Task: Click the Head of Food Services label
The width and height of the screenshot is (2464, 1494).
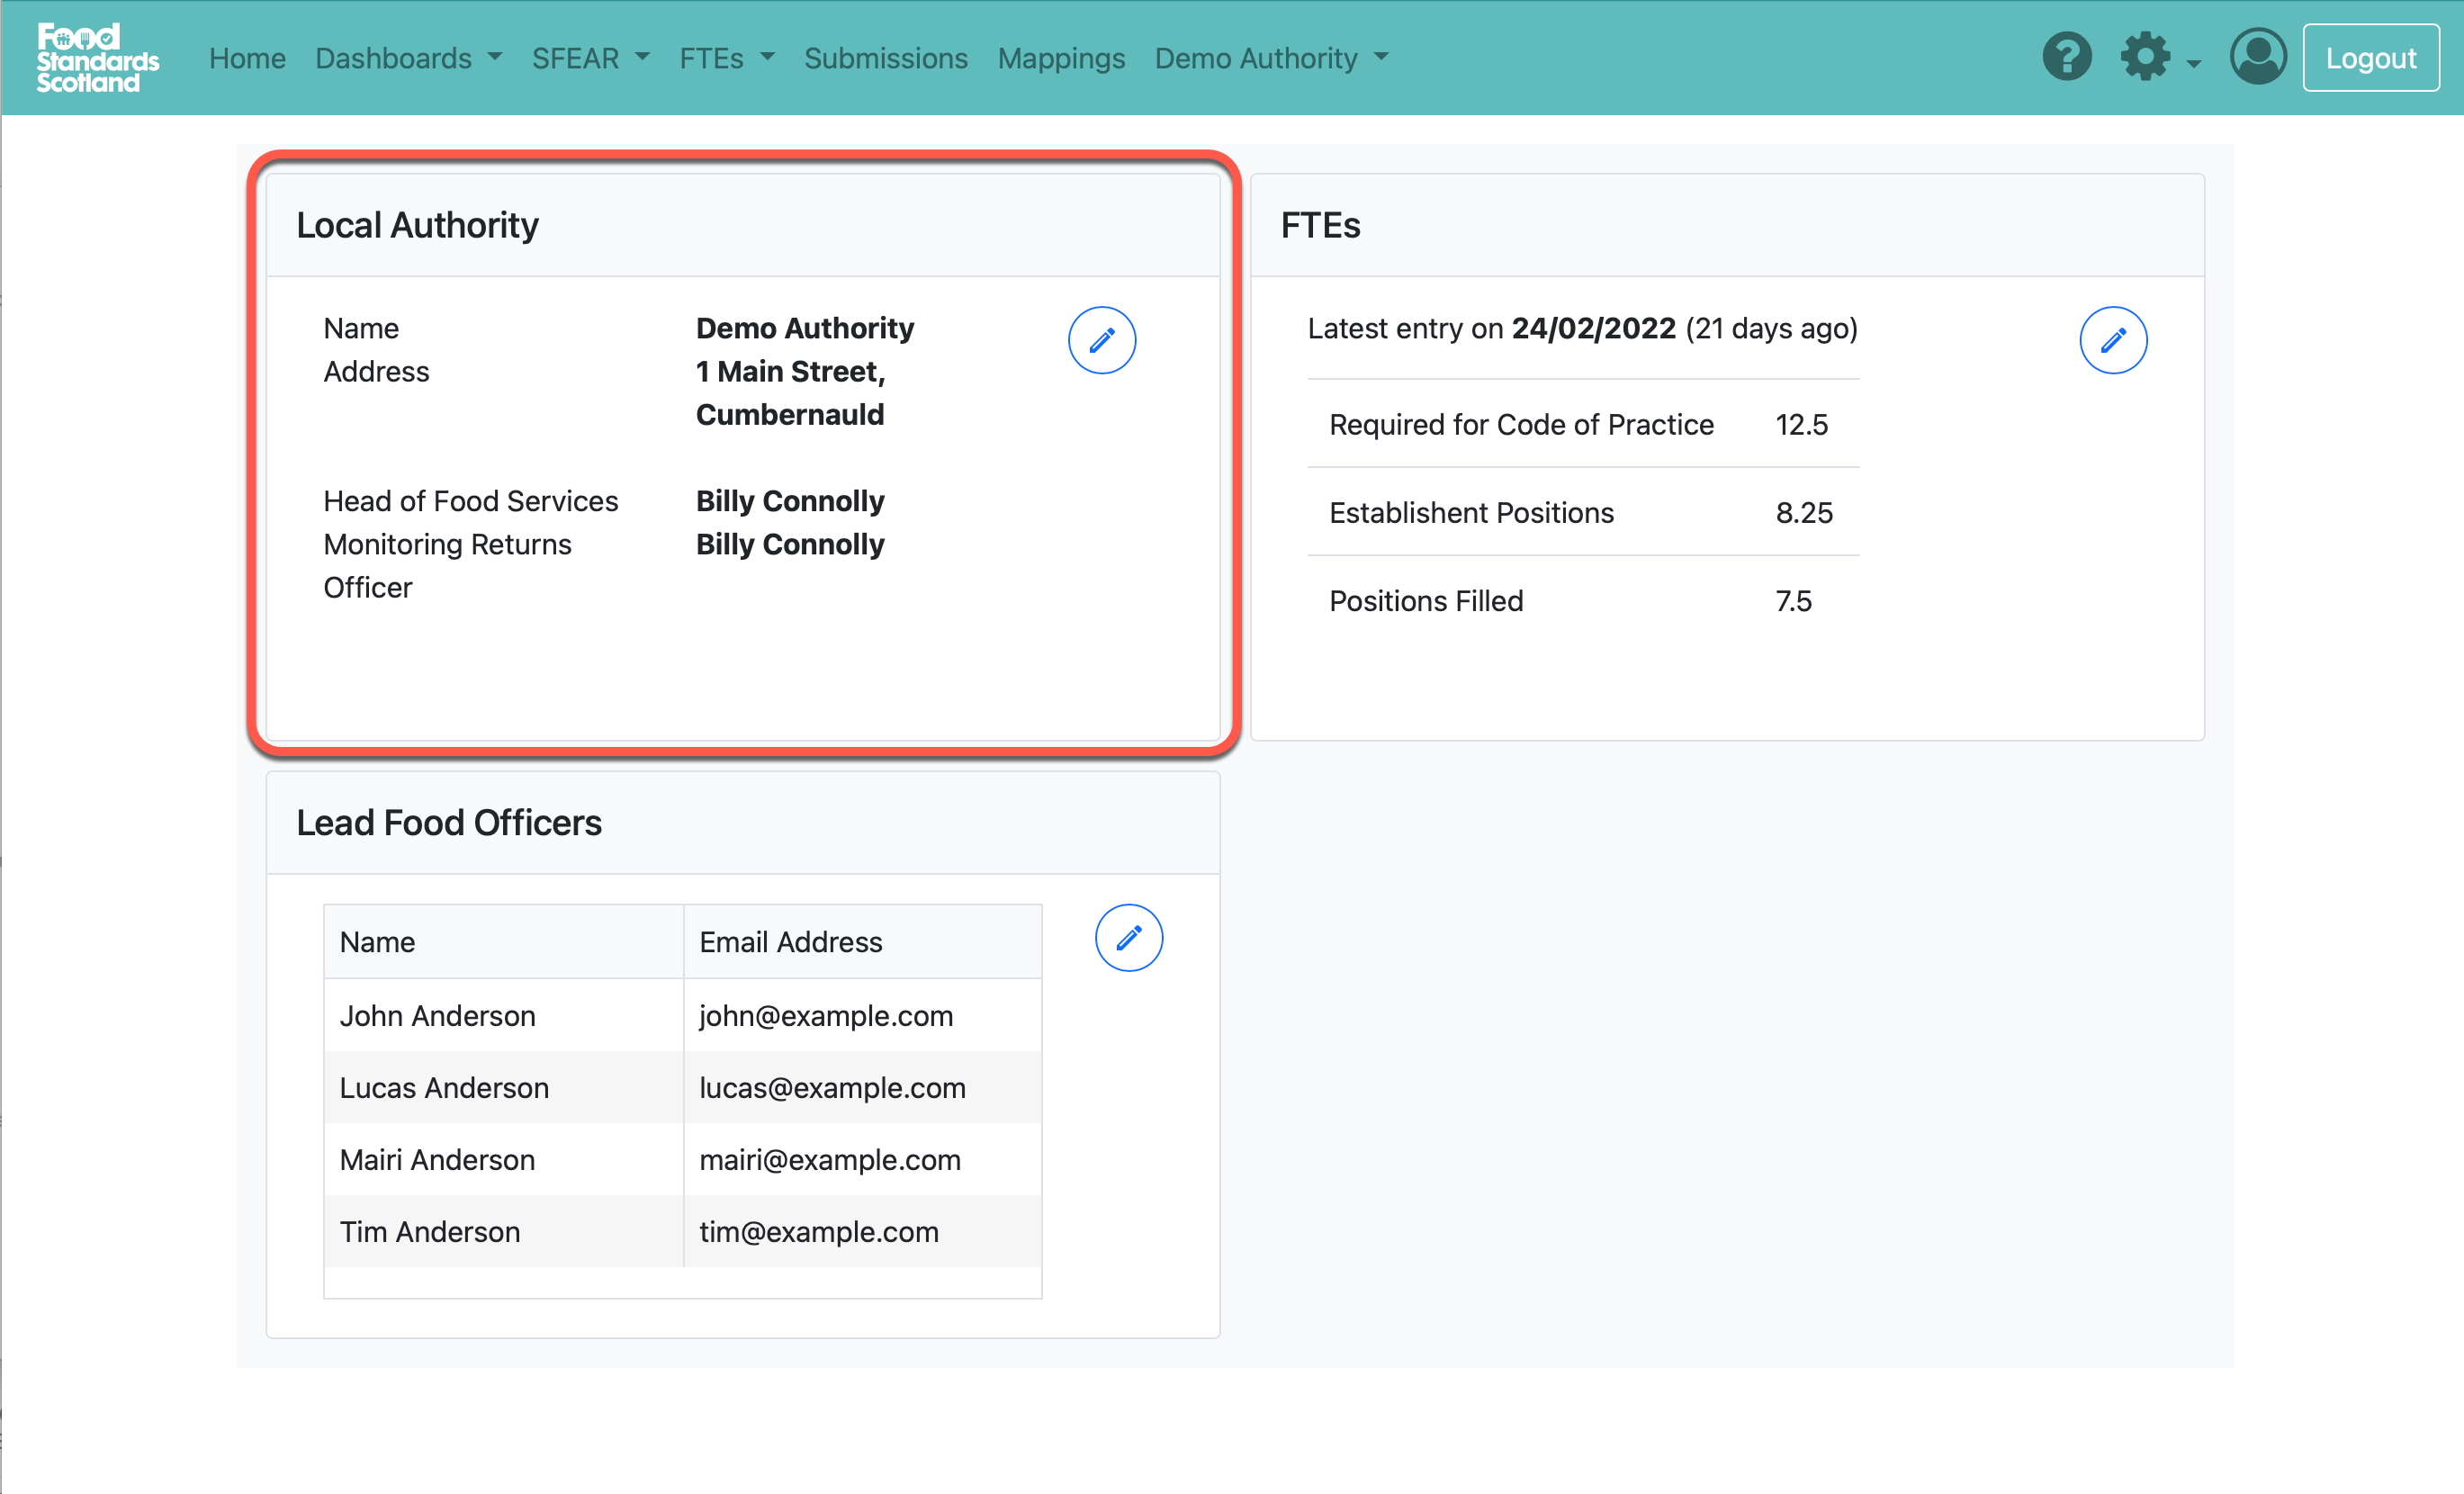Action: pyautogui.click(x=470, y=501)
